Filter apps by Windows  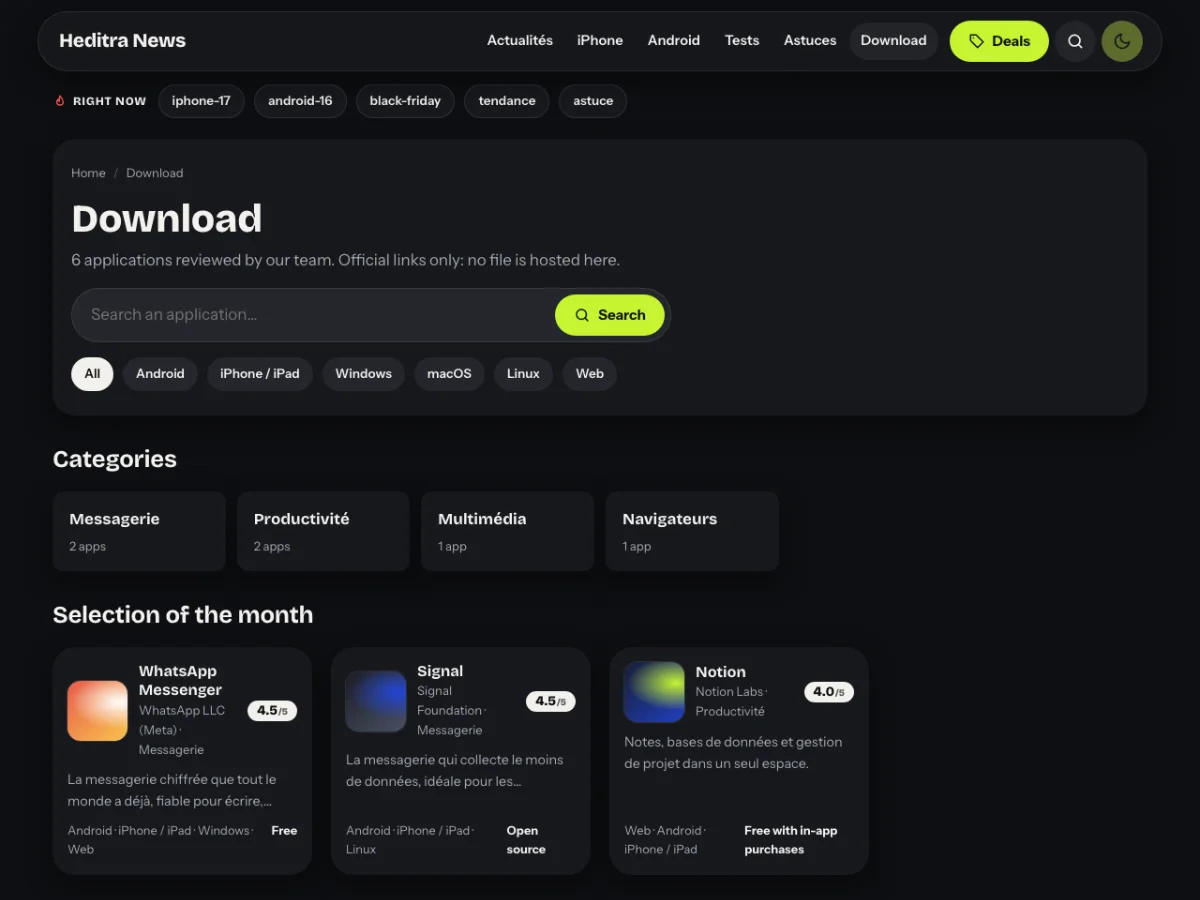364,374
